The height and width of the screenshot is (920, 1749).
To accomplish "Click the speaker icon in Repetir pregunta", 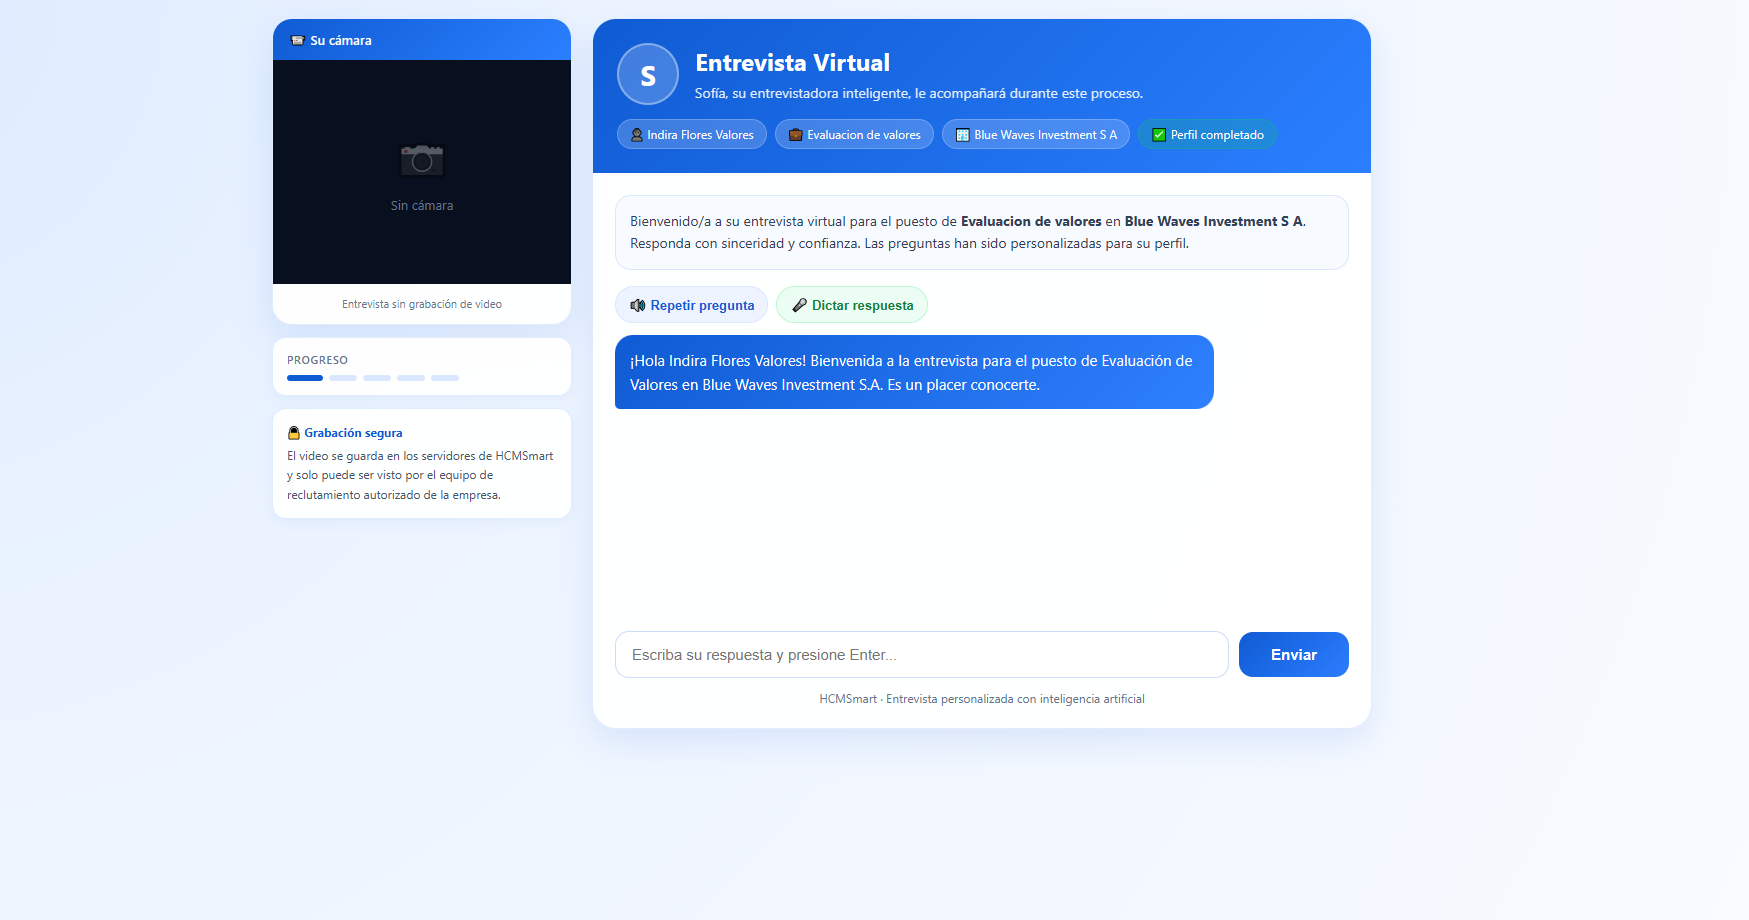I will (638, 306).
